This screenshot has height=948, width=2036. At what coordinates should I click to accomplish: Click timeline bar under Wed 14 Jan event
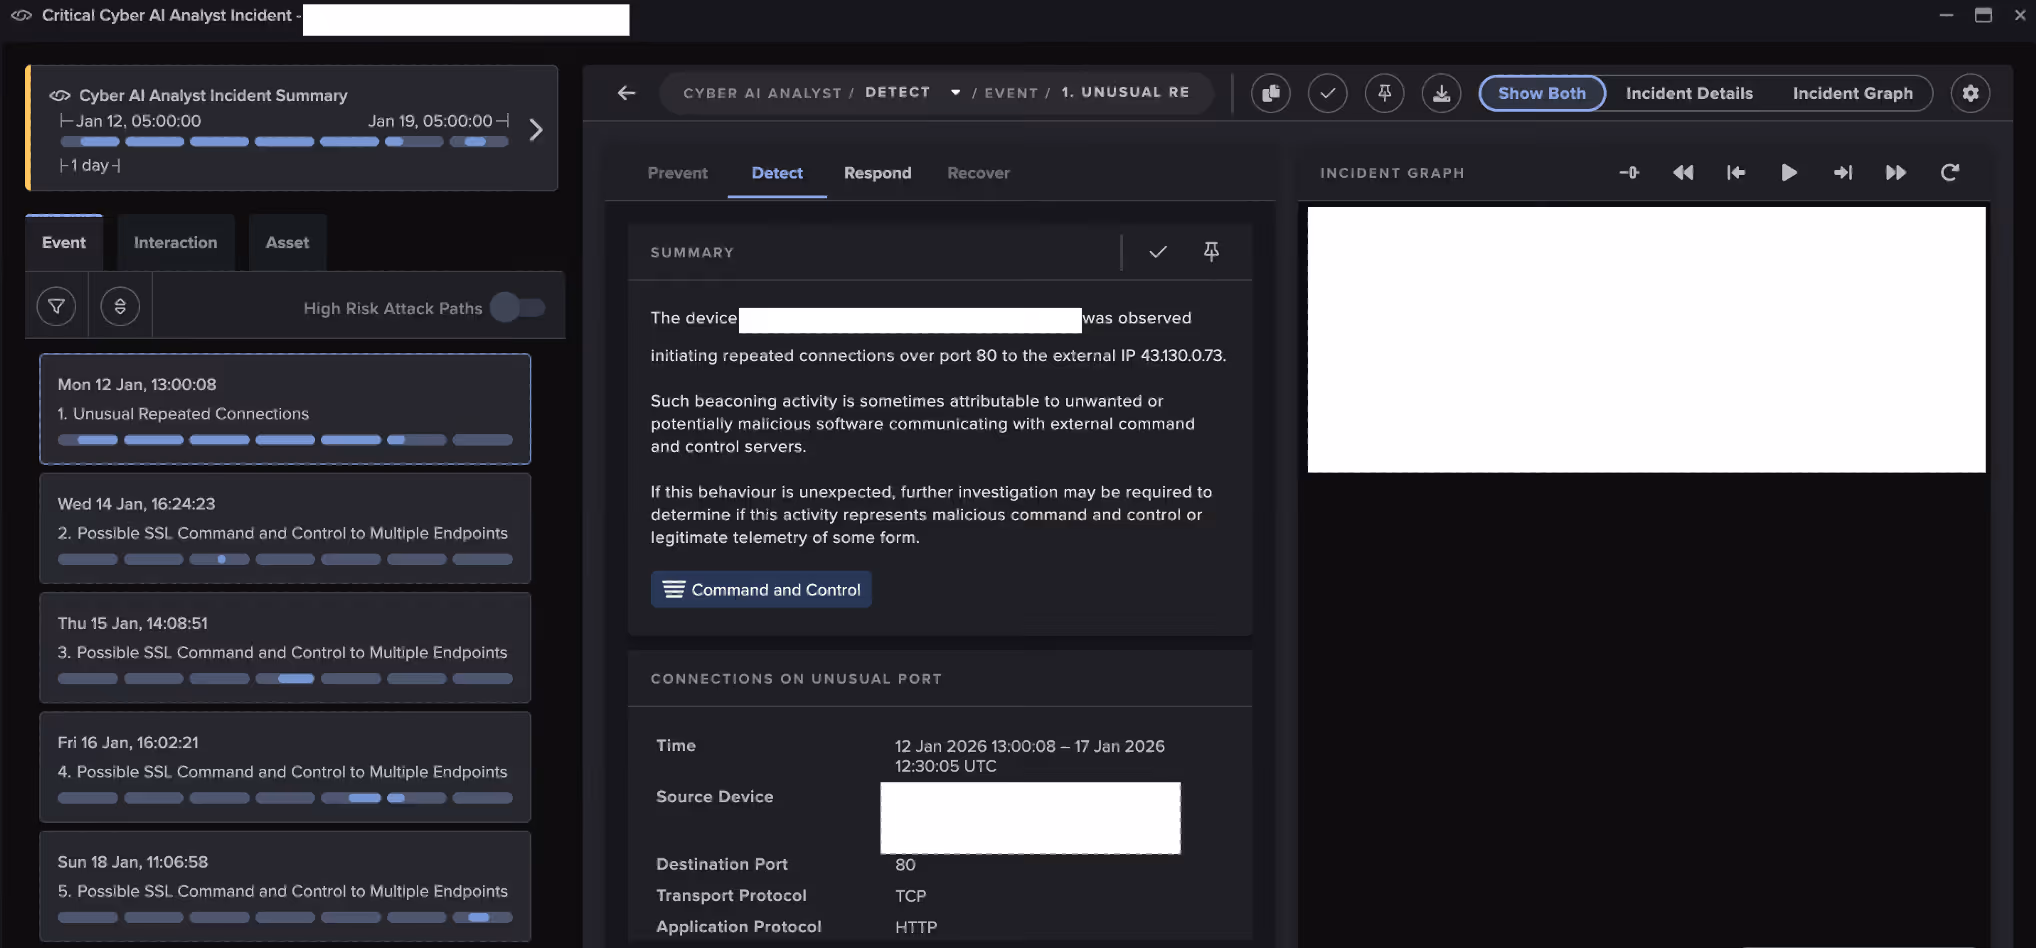pyautogui.click(x=285, y=559)
